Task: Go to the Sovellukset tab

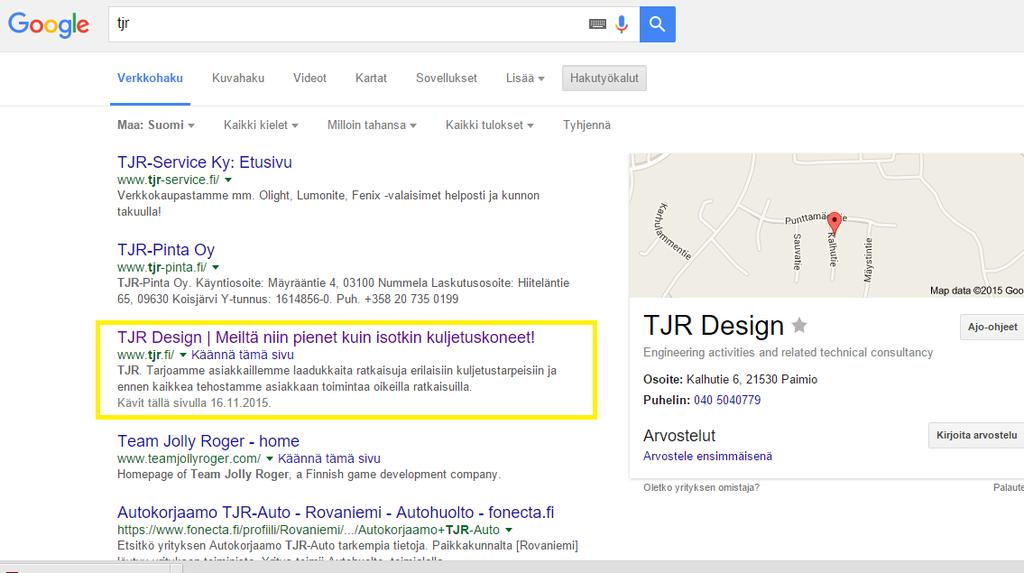Action: point(446,78)
